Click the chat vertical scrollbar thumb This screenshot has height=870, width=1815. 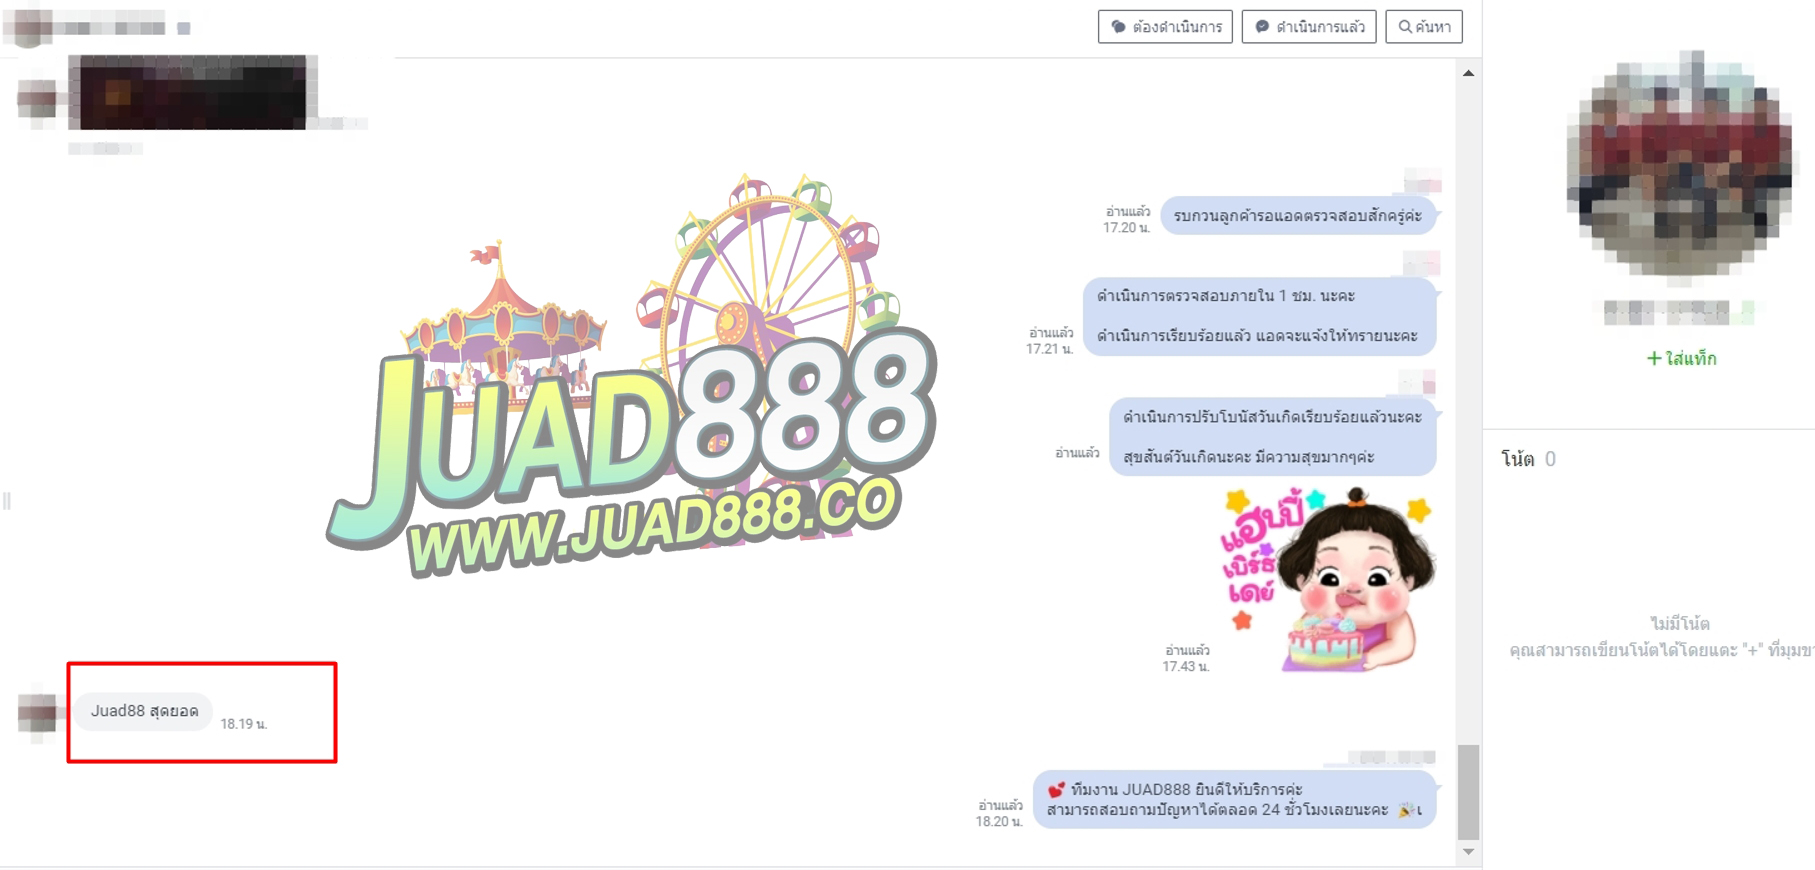1468,792
